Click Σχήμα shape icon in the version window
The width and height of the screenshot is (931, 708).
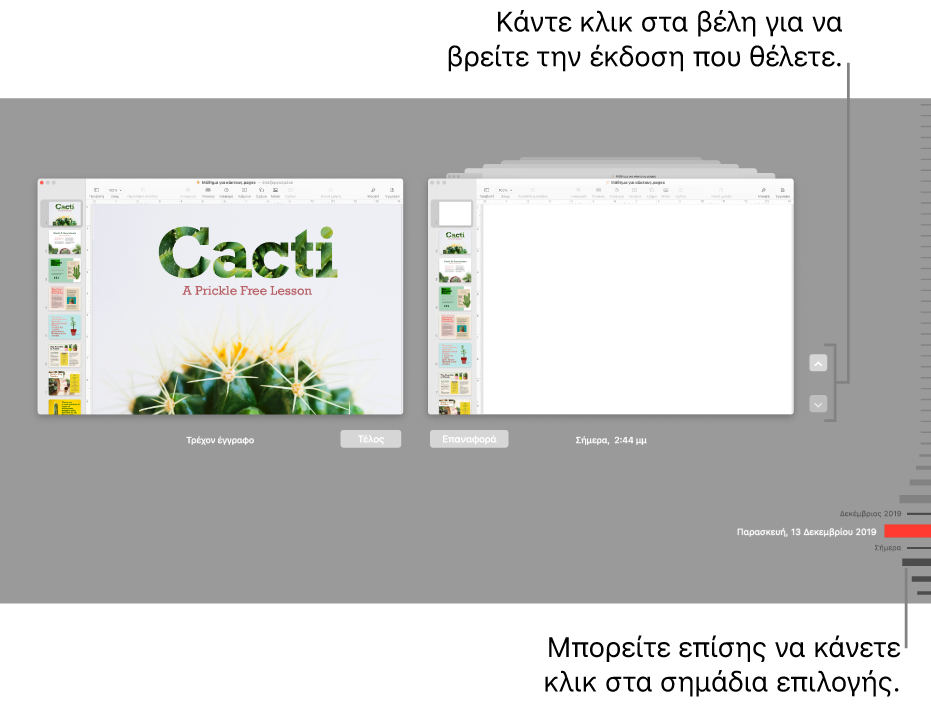coord(651,190)
